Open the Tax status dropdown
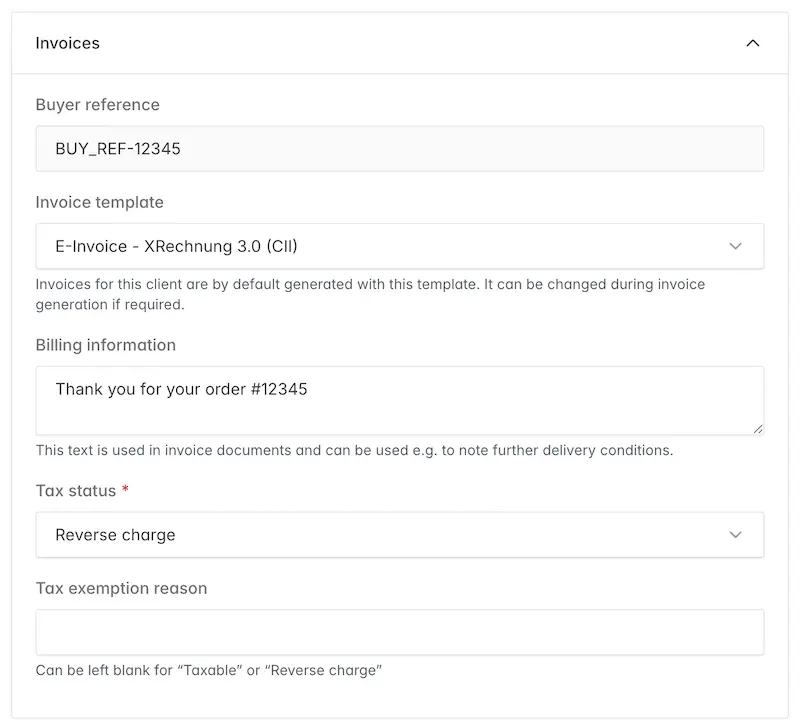 point(400,535)
